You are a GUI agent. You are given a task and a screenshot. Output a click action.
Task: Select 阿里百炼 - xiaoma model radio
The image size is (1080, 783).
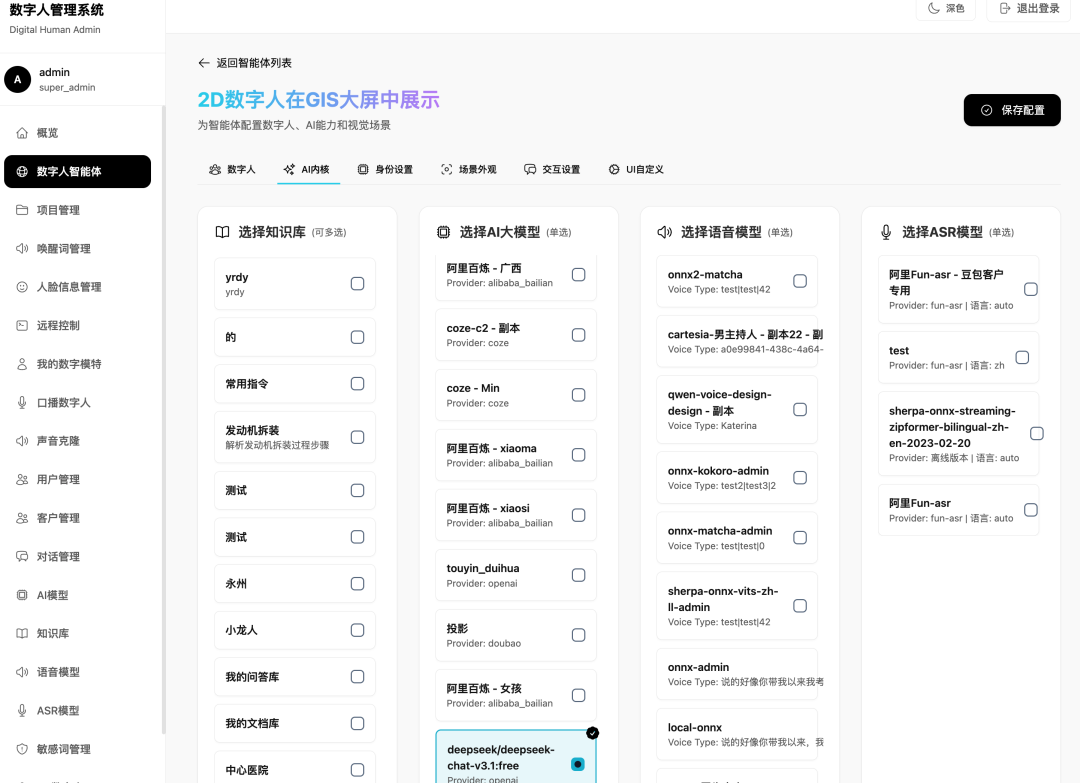coord(579,455)
